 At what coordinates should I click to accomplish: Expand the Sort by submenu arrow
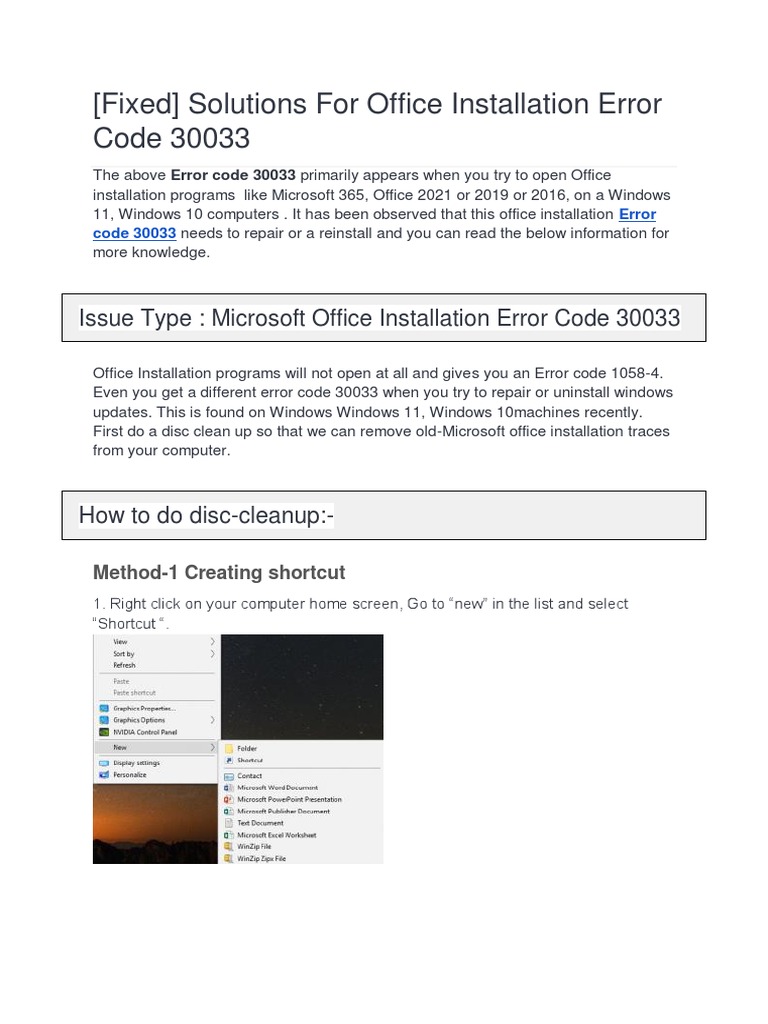tap(212, 653)
